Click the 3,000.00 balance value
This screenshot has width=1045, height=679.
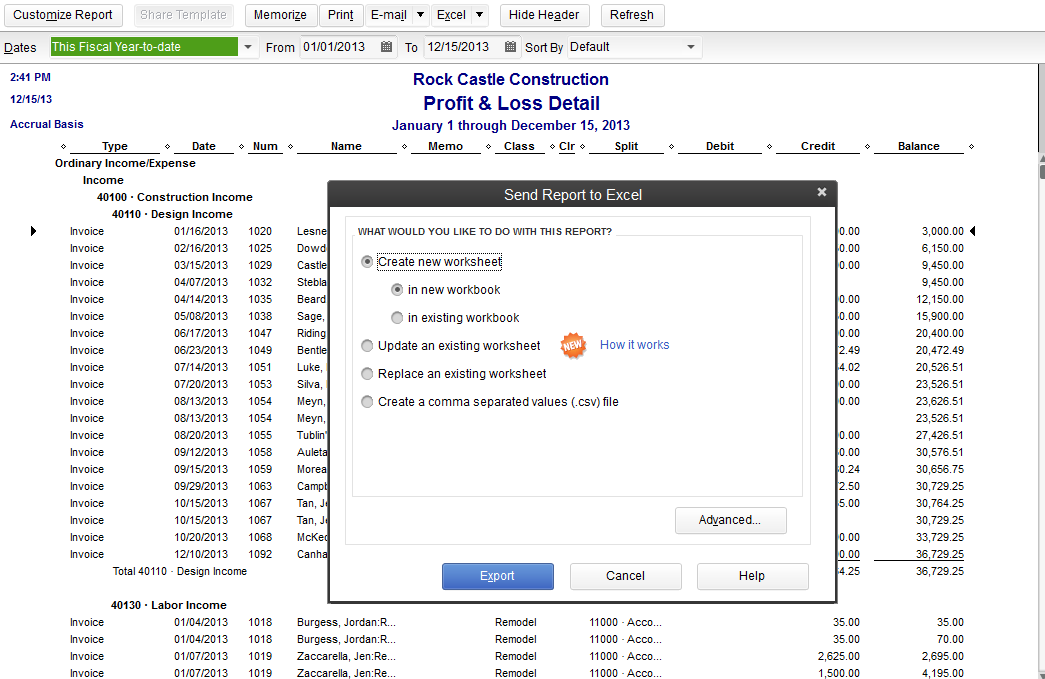942,231
